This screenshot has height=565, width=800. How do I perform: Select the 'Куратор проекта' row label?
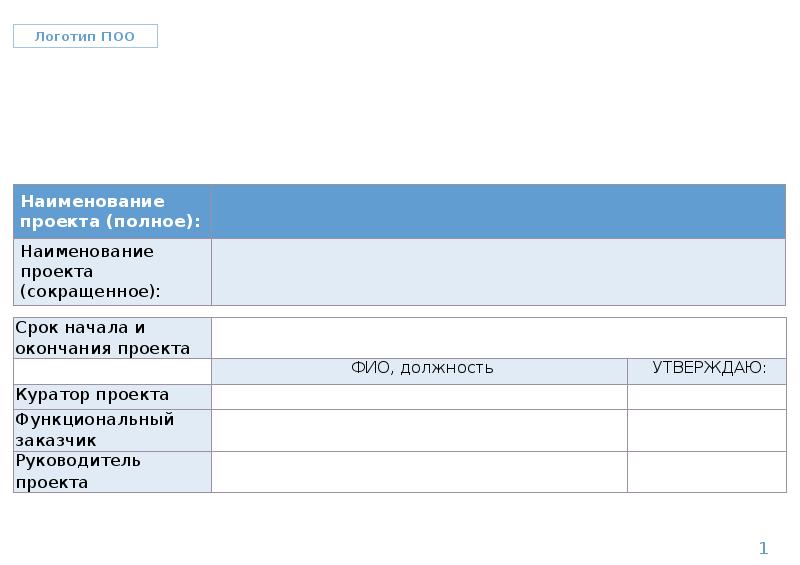(x=111, y=396)
